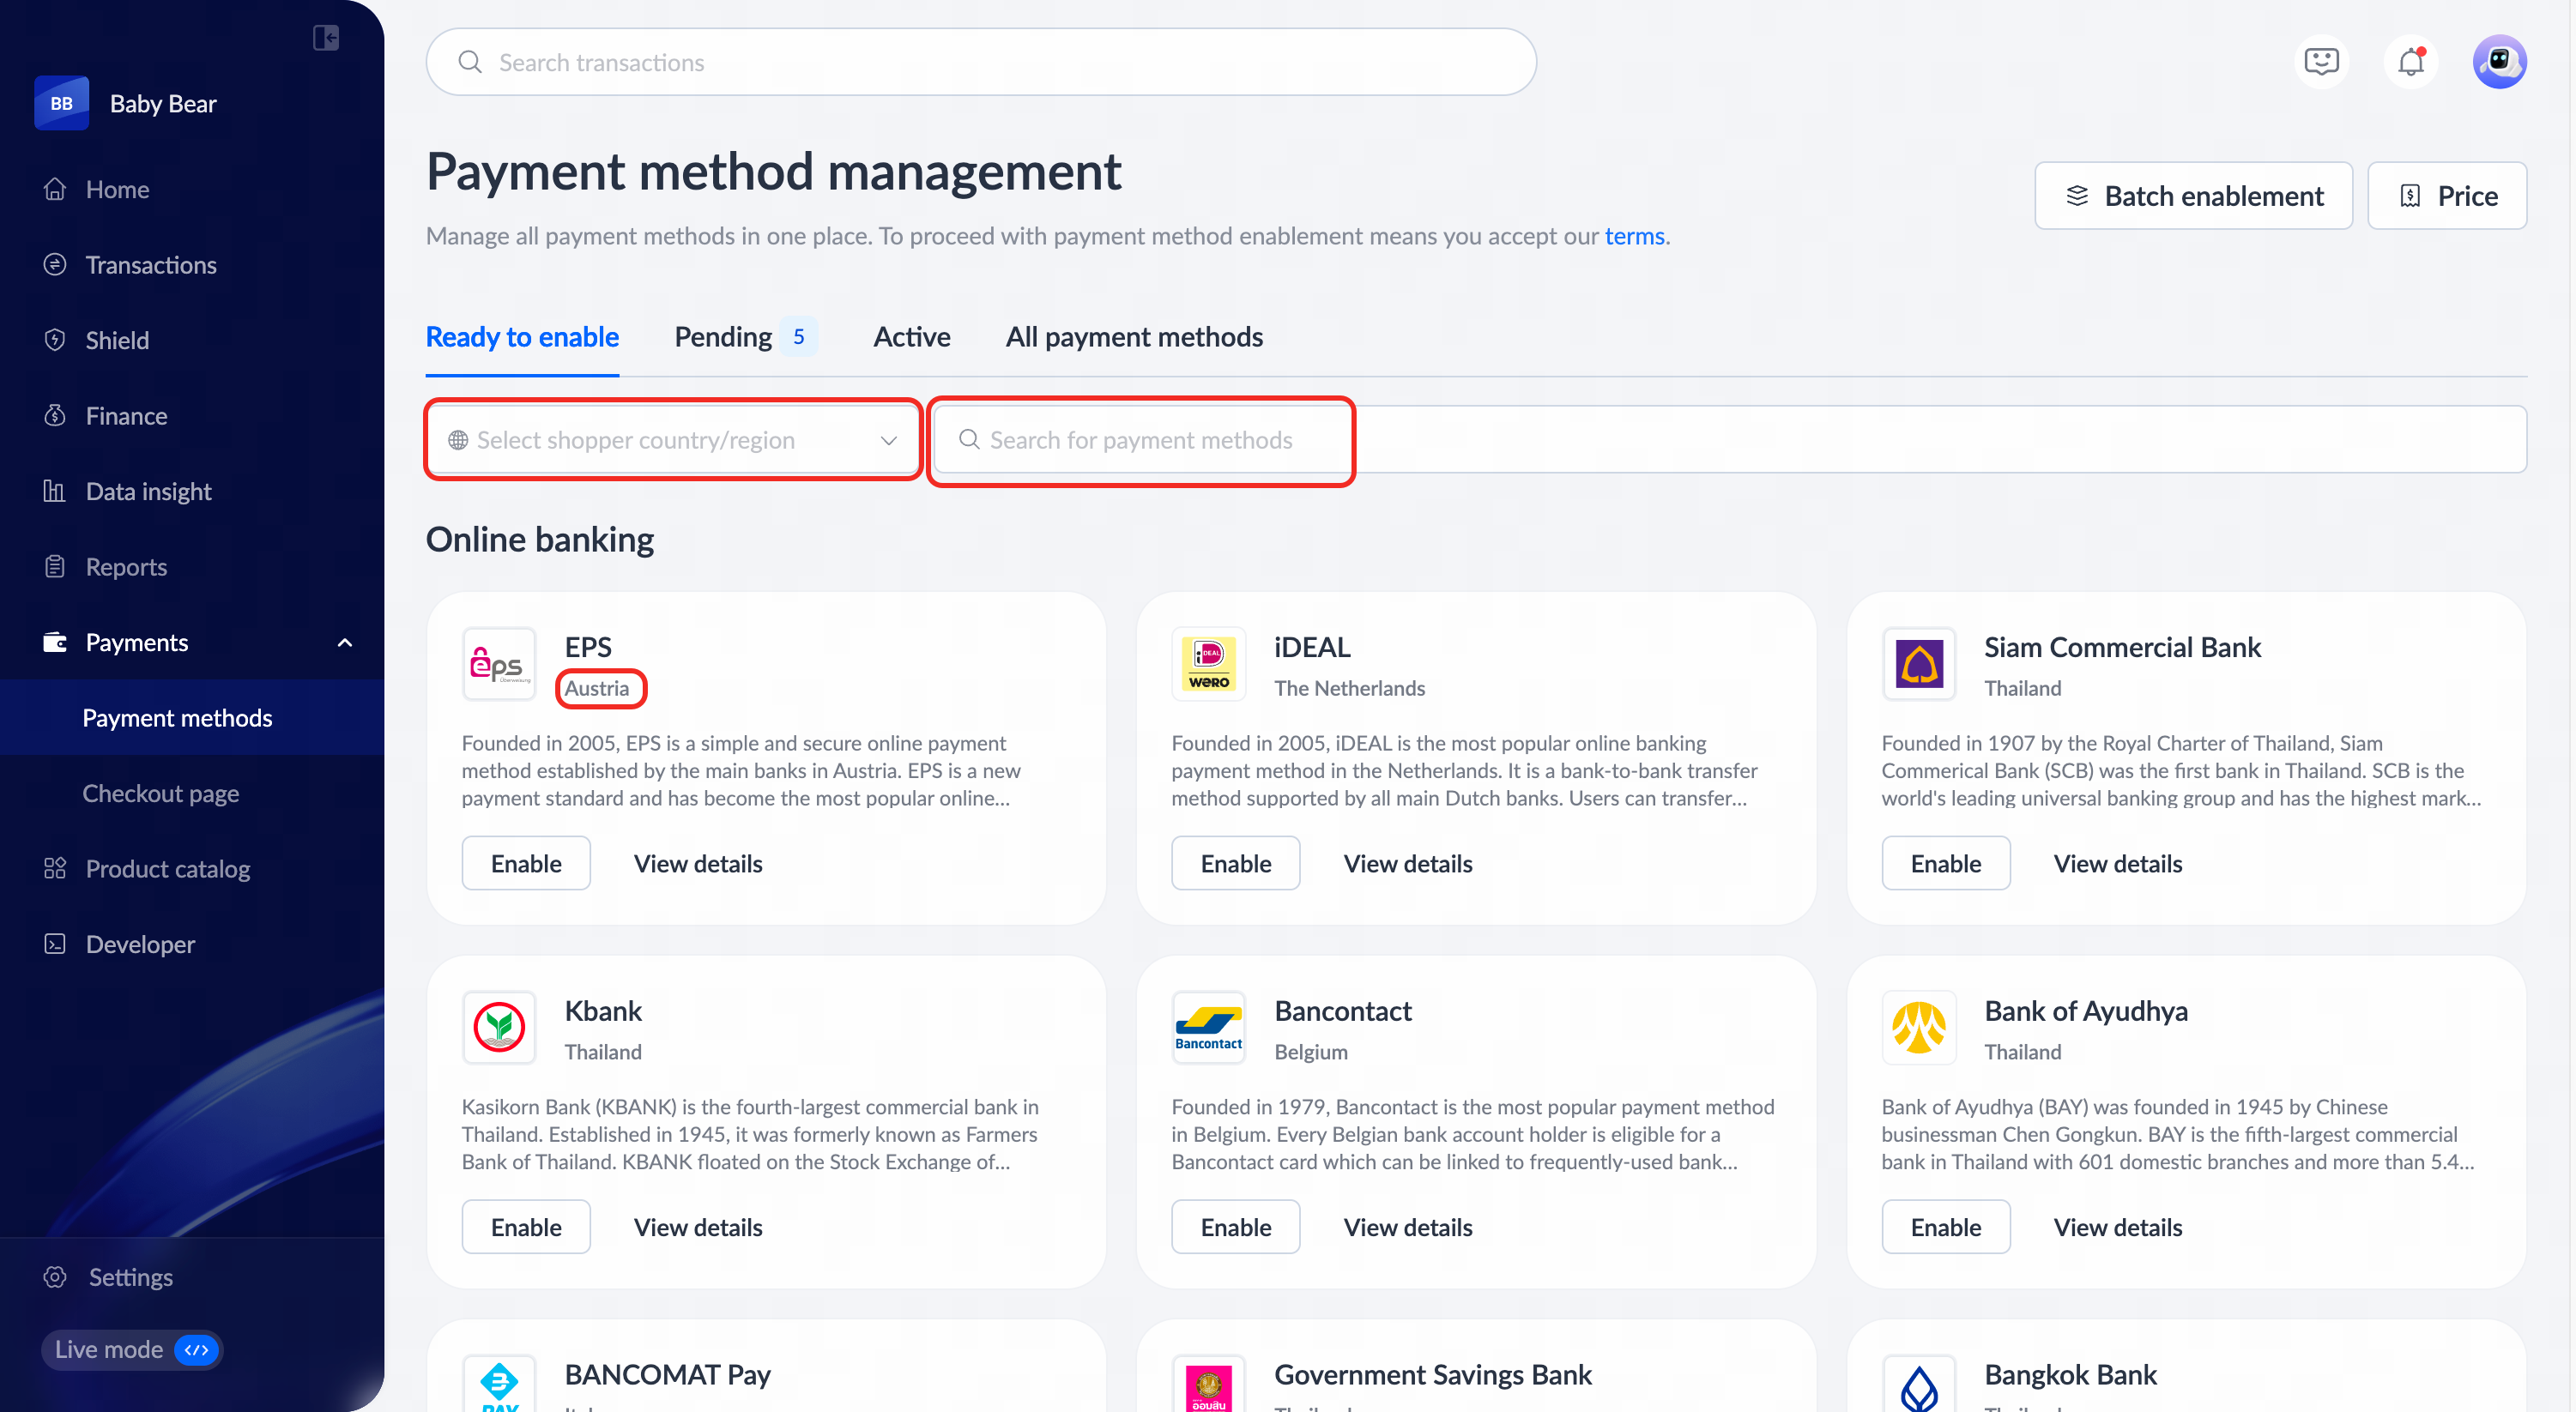
Task: View details for Bancontact
Action: click(1407, 1227)
